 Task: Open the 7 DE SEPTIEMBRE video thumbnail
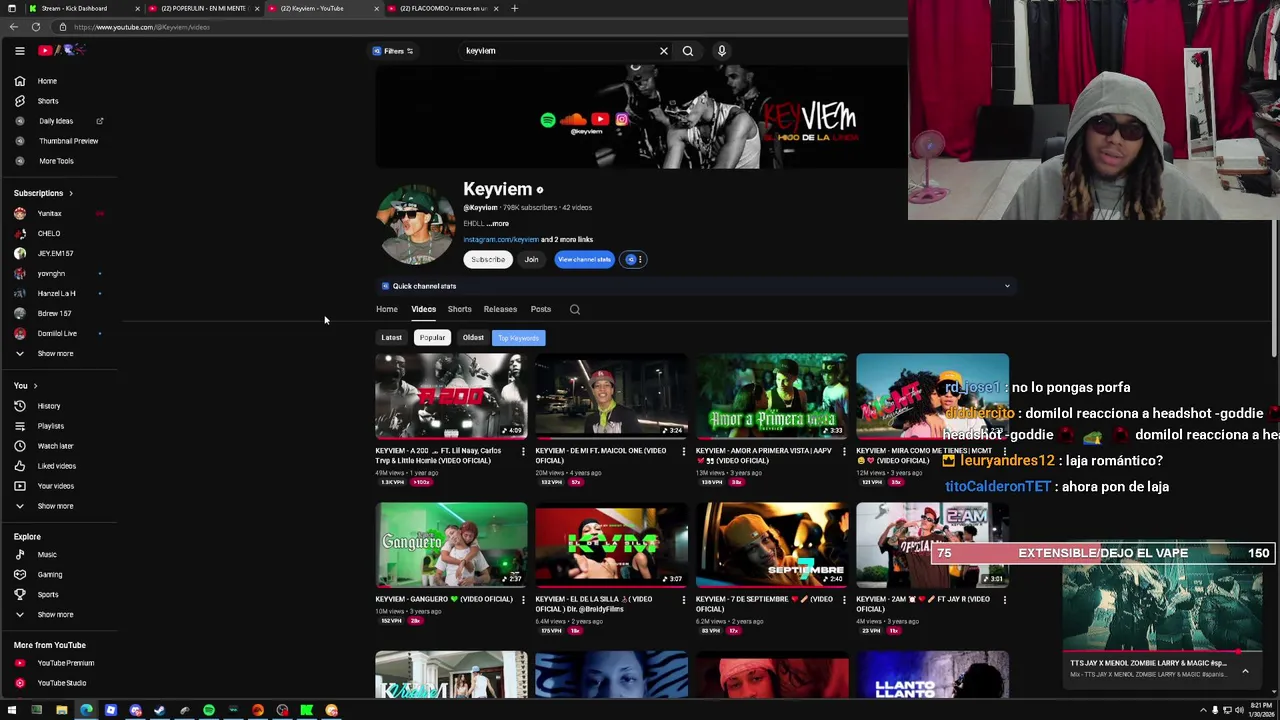click(x=772, y=545)
